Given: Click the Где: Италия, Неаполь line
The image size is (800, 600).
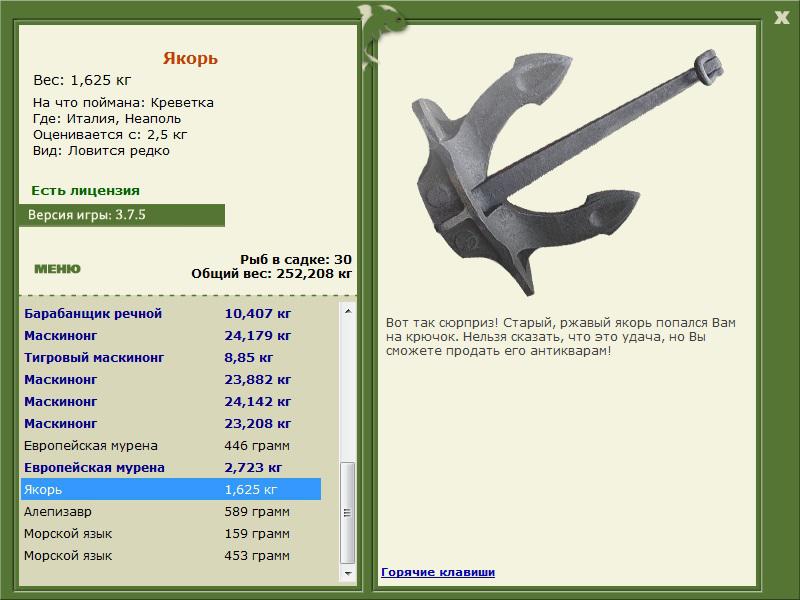Looking at the screenshot, I should click(107, 118).
